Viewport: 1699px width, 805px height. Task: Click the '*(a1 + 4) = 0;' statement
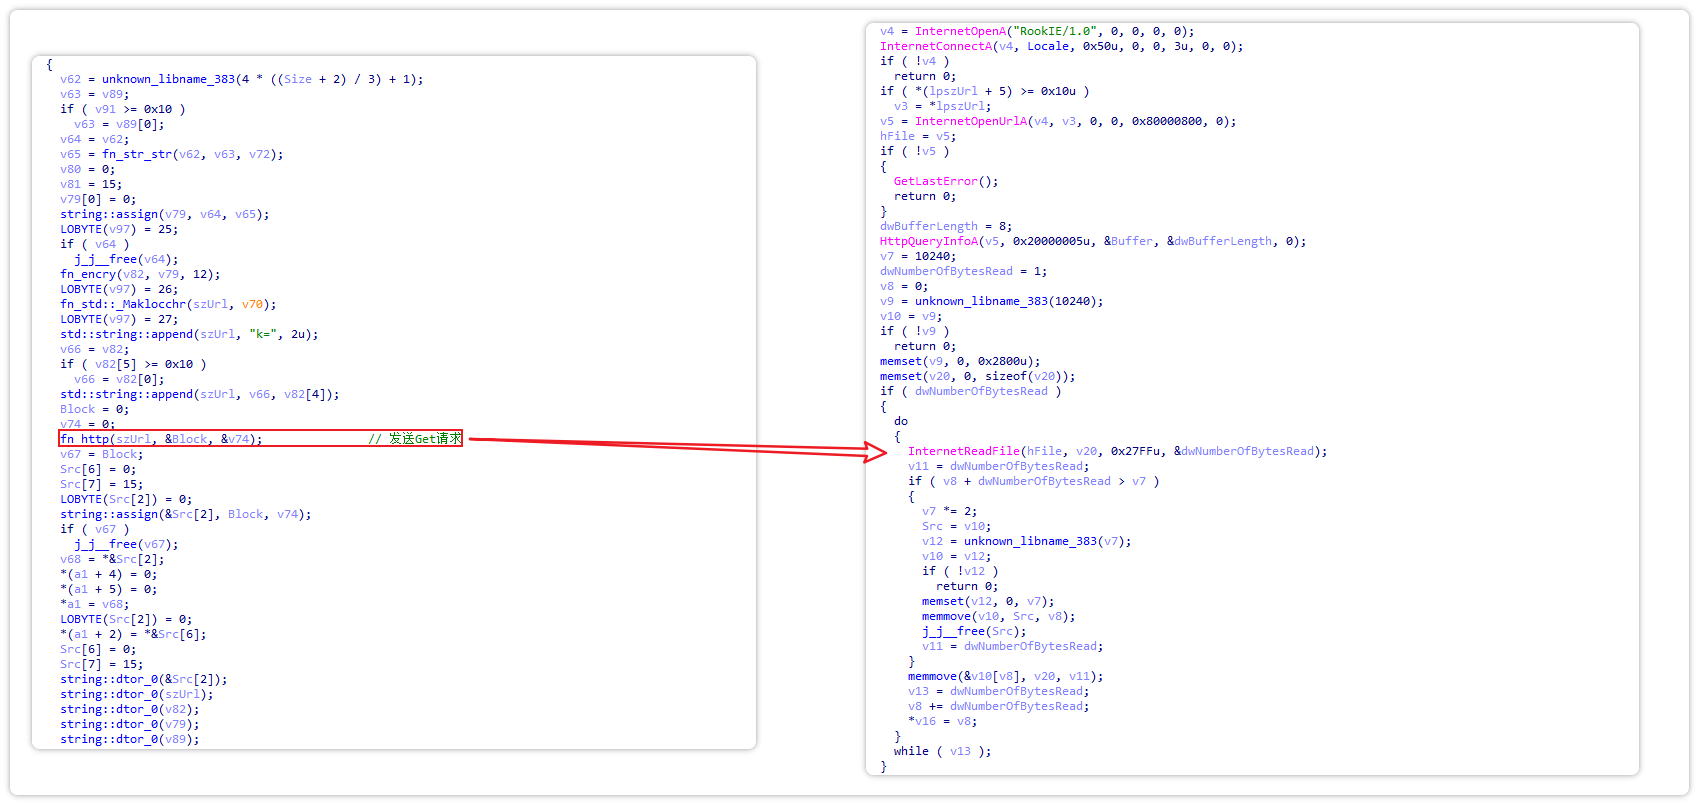point(108,574)
